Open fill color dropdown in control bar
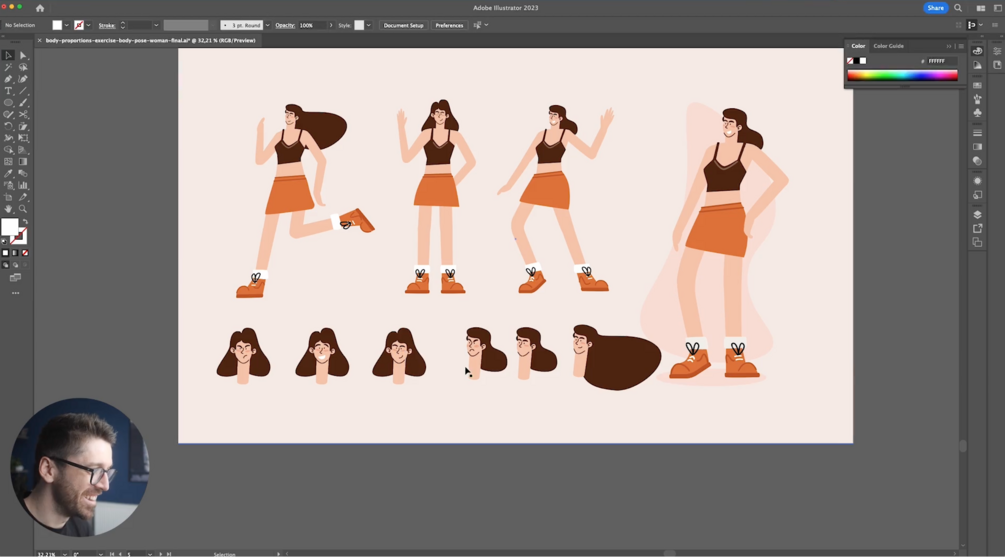1005x557 pixels. 67,26
